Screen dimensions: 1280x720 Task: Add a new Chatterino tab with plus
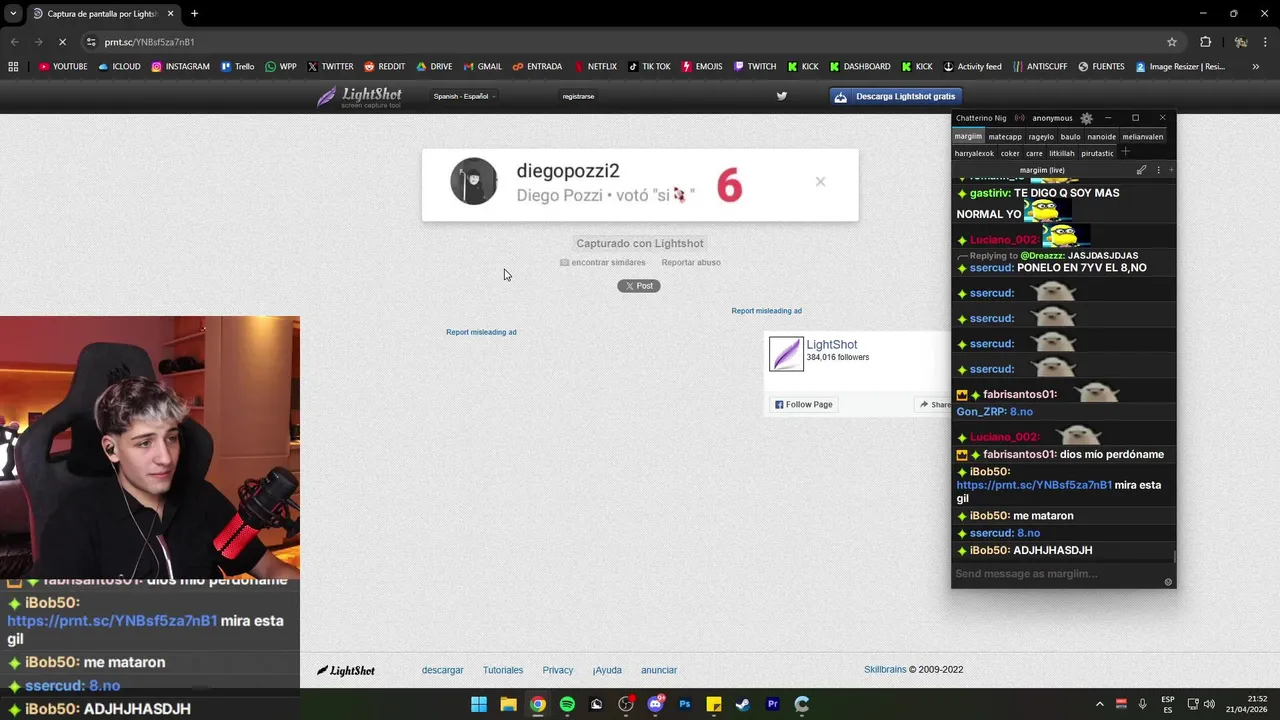pos(1125,152)
